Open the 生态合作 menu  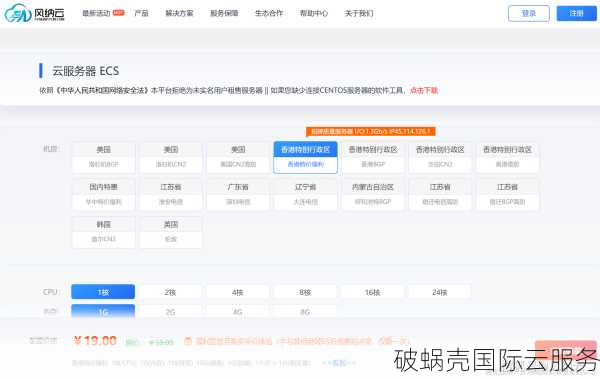269,13
